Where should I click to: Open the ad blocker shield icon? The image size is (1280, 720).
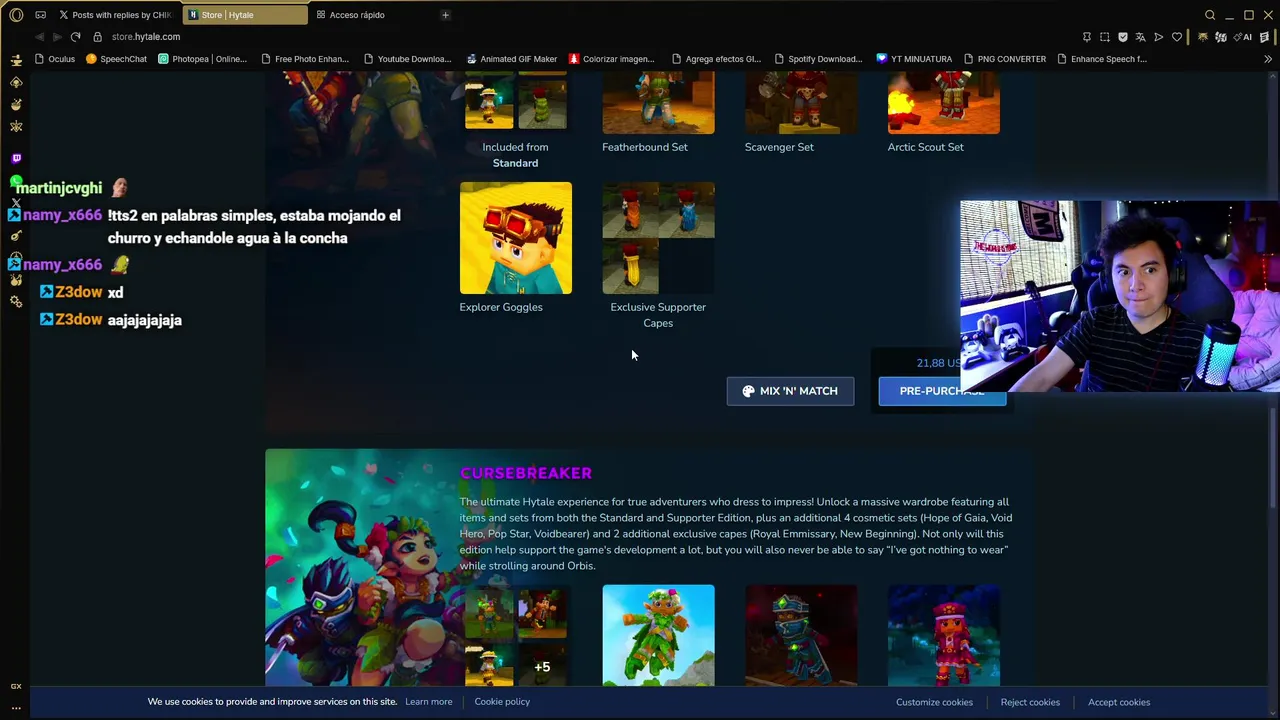[x=1123, y=37]
